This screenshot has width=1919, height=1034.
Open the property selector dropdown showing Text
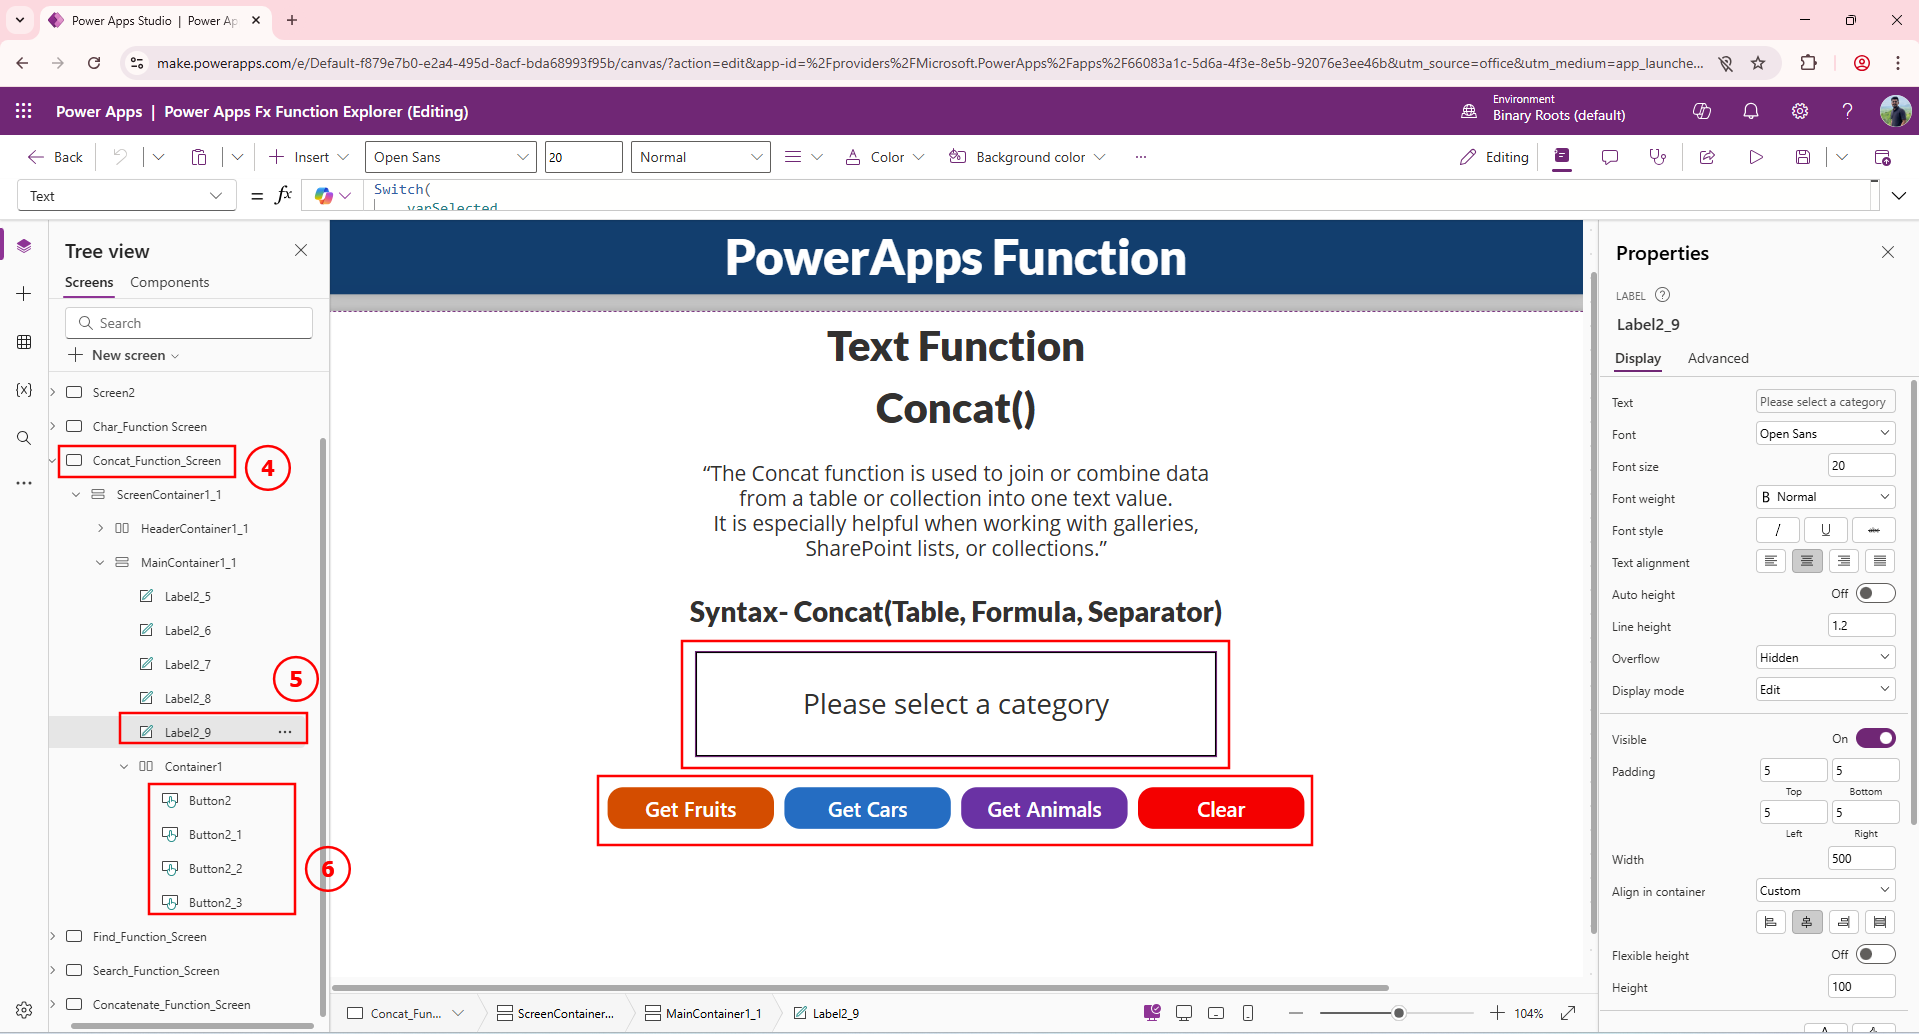(127, 196)
